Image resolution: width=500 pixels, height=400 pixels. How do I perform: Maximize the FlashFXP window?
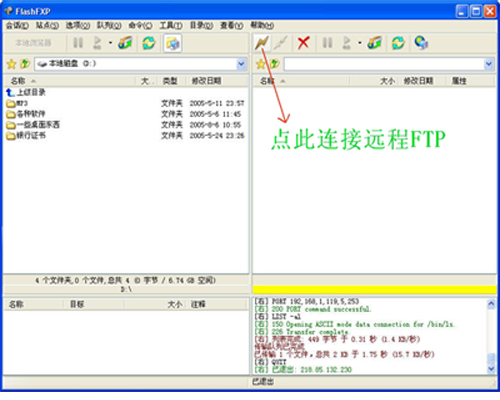(476, 11)
